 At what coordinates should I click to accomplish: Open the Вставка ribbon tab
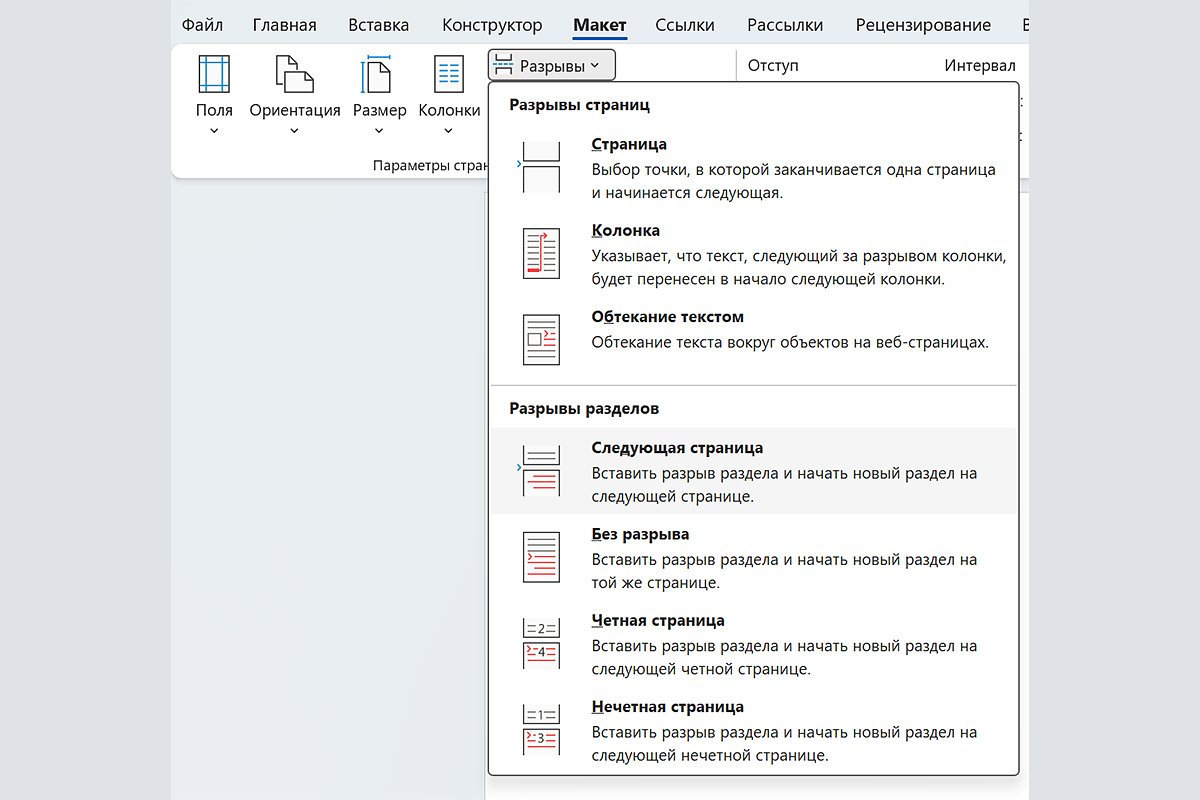coord(378,25)
